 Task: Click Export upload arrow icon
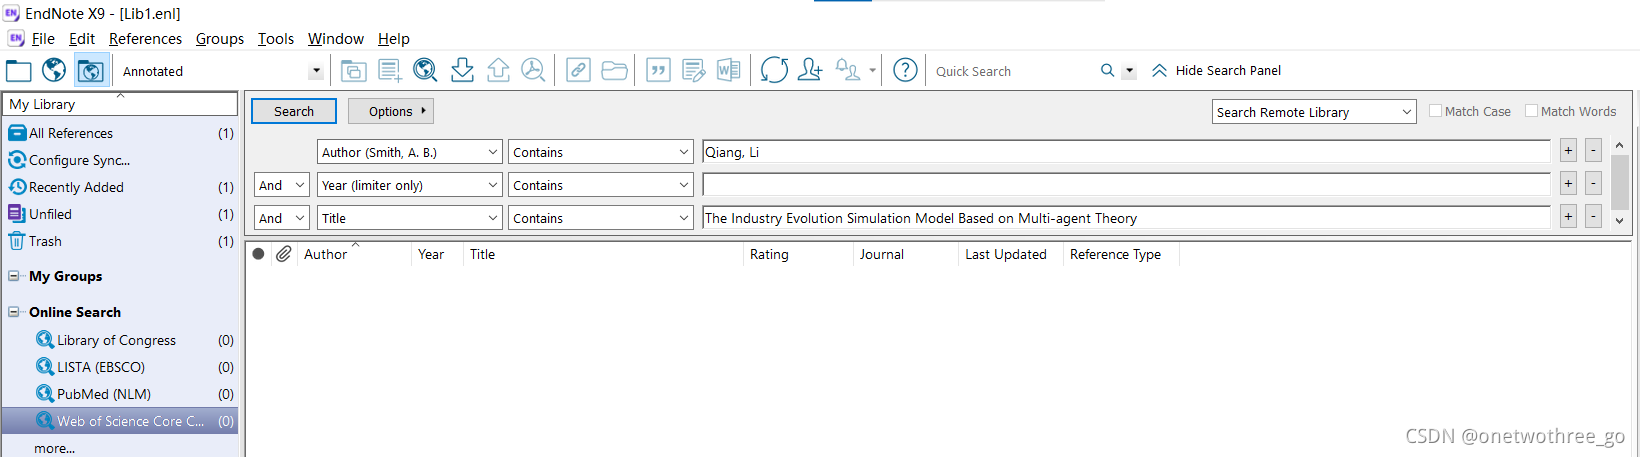tap(498, 70)
